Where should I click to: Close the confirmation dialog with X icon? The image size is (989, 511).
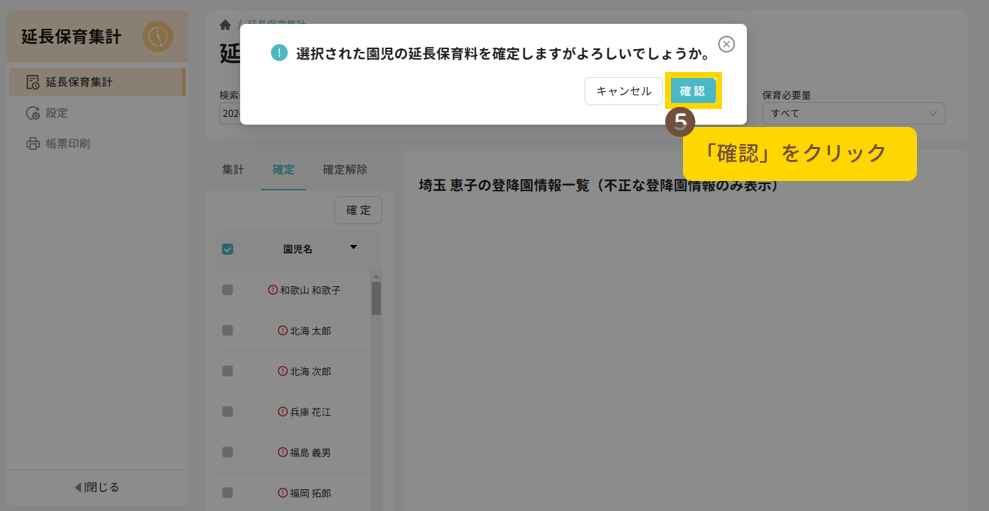coord(727,44)
